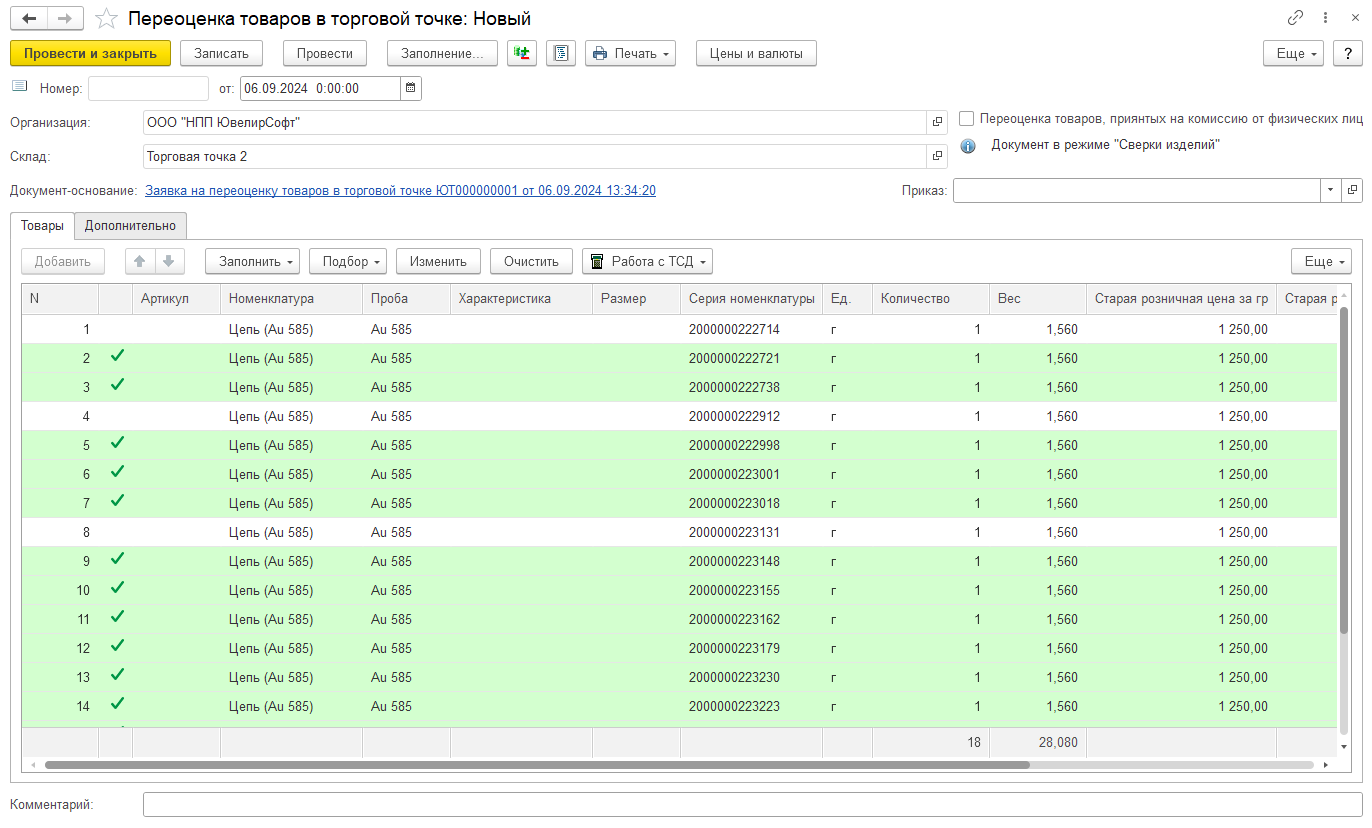Open the Подбор dropdown

tap(348, 261)
